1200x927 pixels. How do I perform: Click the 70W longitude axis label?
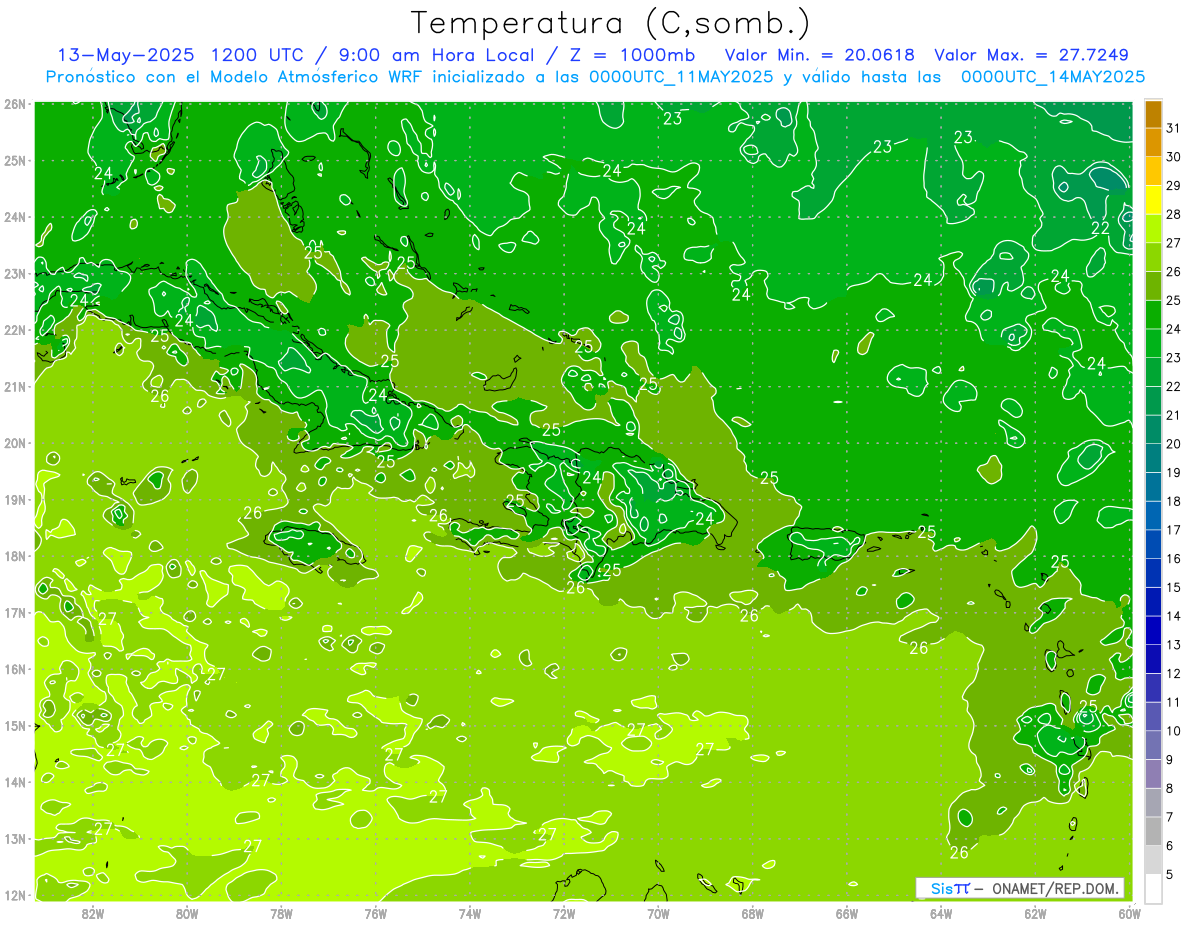coord(658,913)
